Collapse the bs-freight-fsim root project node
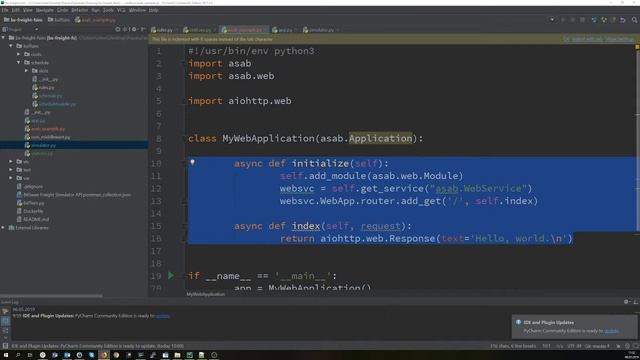Screen dimensions: 640x360 [3, 38]
